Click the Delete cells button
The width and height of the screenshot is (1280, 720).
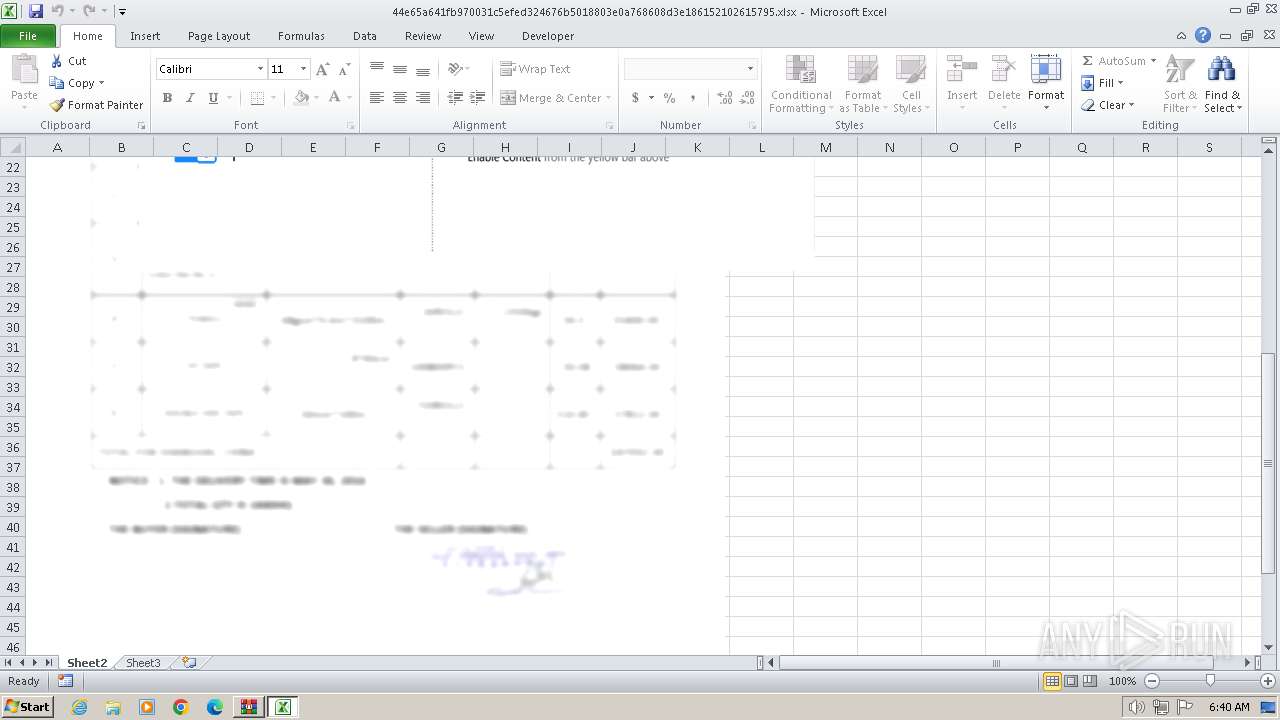coord(1004,84)
